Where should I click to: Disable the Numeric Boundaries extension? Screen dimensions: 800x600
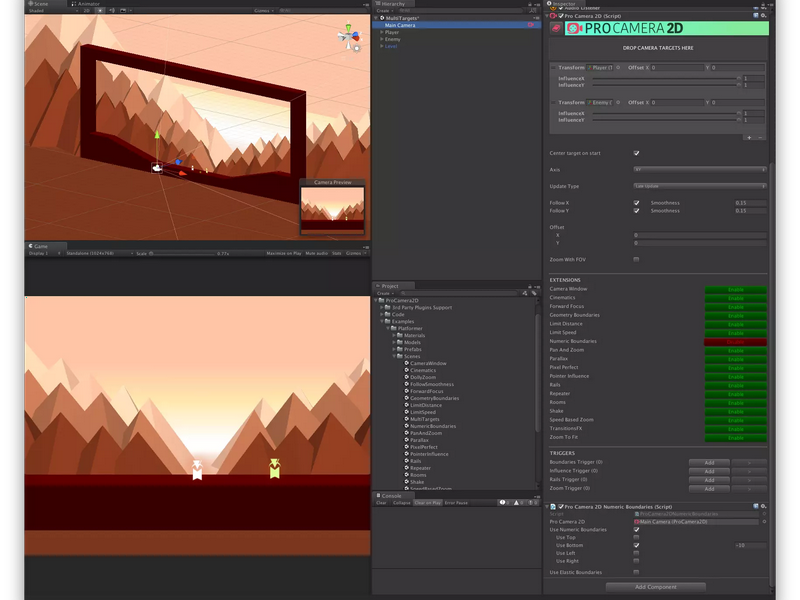click(x=735, y=342)
